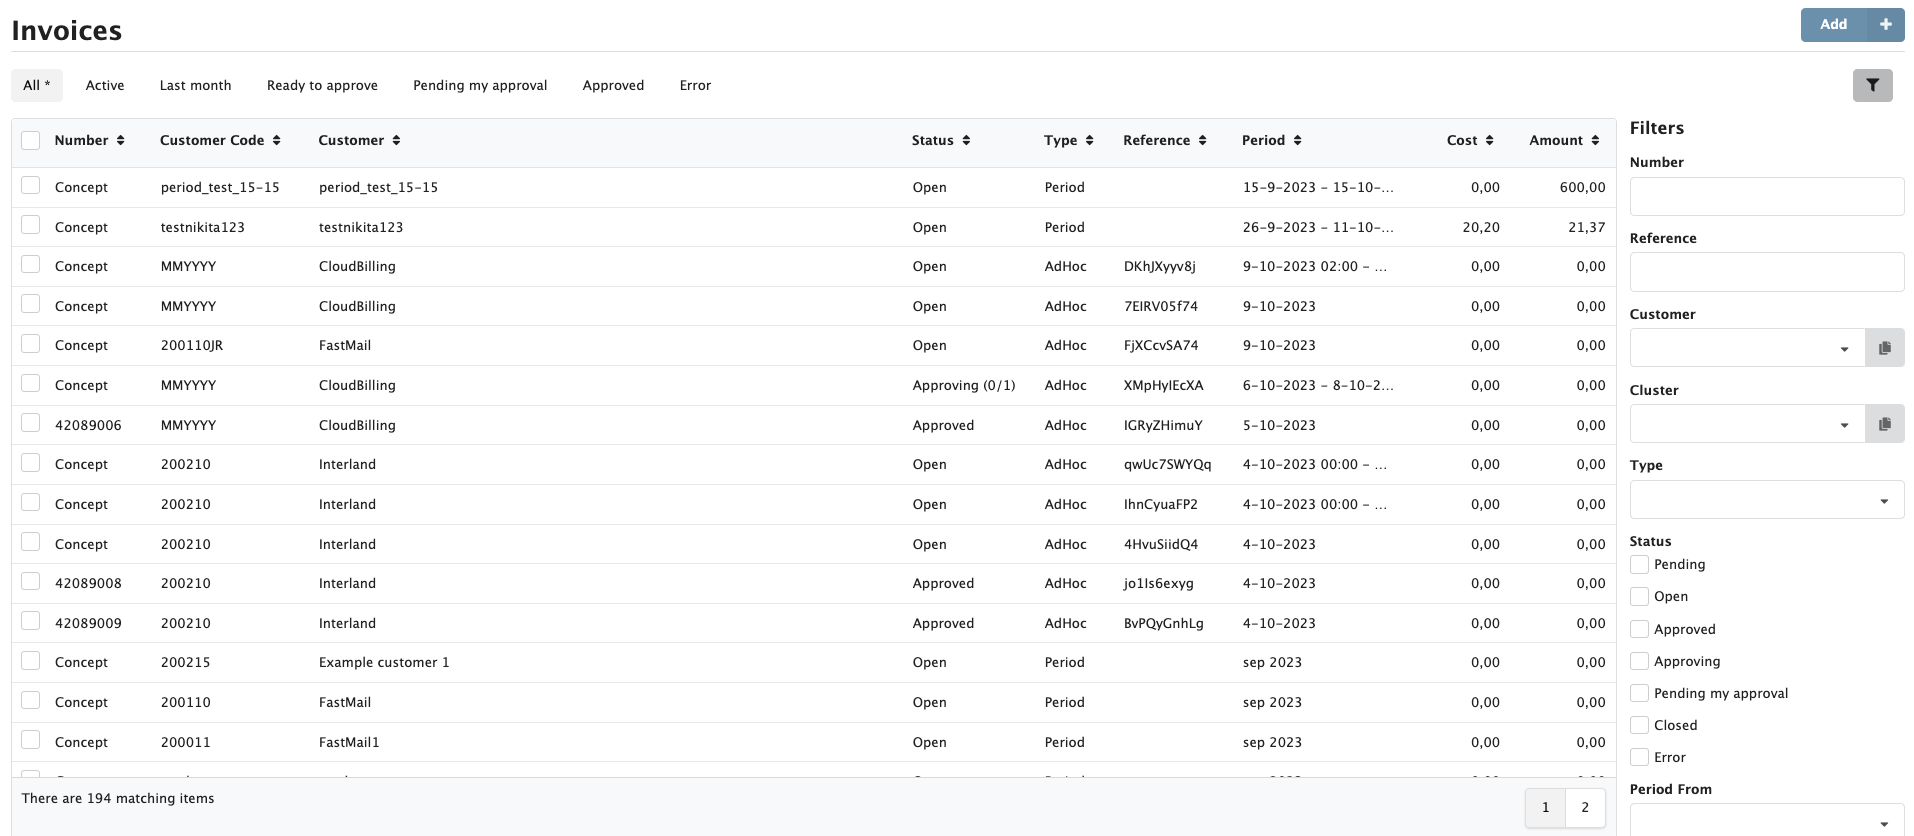Sort arrows on the Customer column
Screen dimensions: 1914x836
pos(396,141)
